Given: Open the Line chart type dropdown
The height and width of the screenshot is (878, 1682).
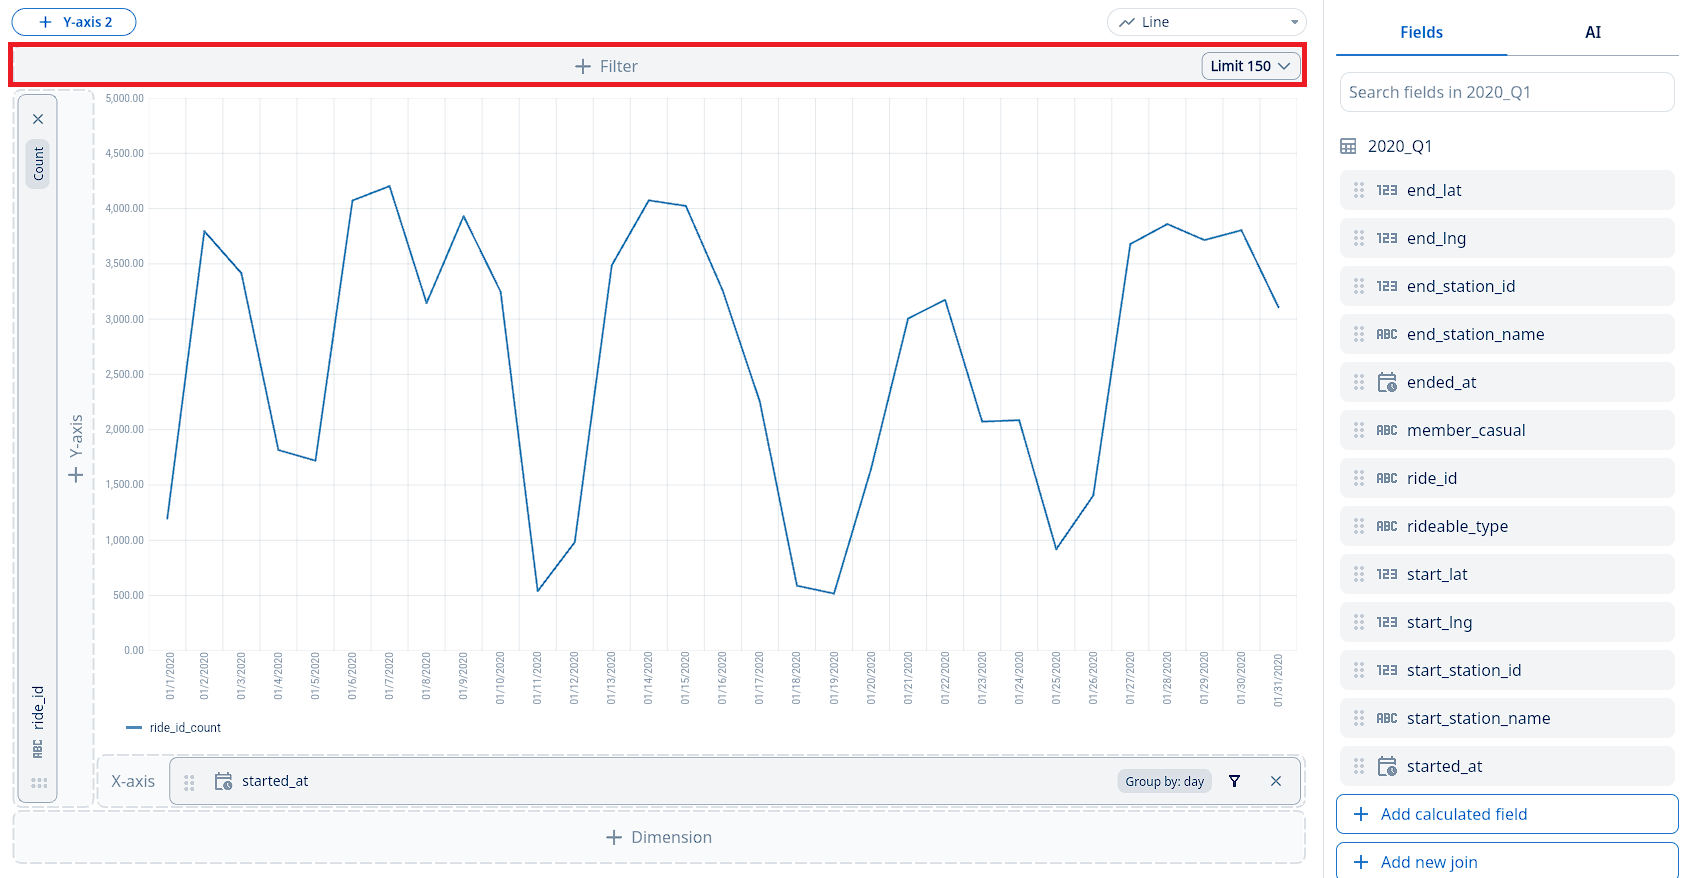Looking at the screenshot, I should [x=1207, y=22].
